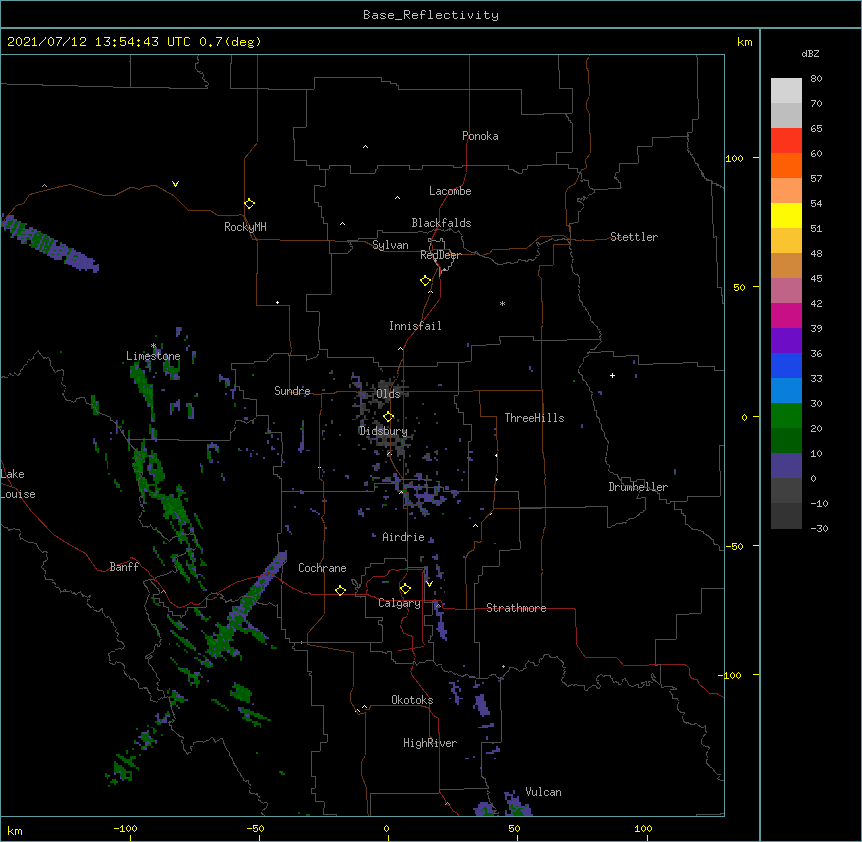Select the purple-blue 10 dBZ legend color
This screenshot has width=862, height=842.
[786, 466]
